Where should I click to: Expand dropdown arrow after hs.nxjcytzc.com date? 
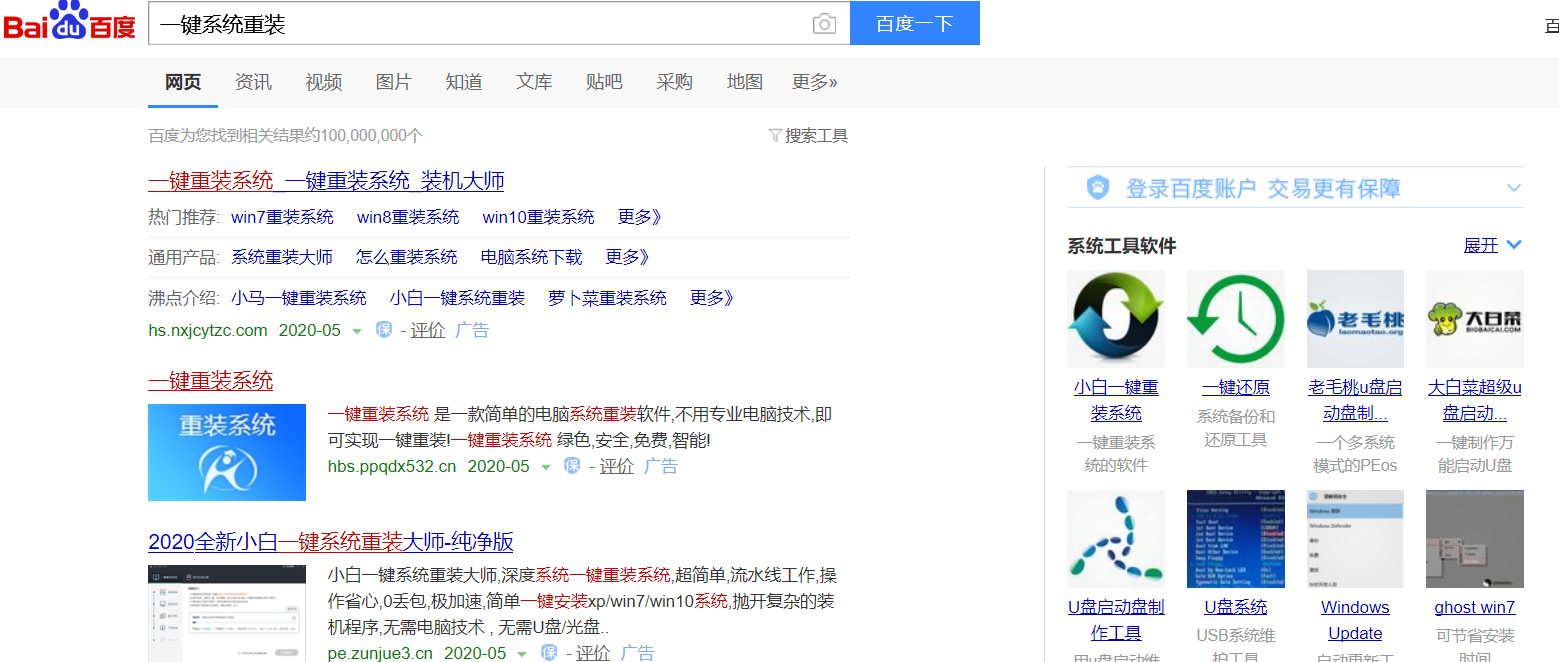357,331
